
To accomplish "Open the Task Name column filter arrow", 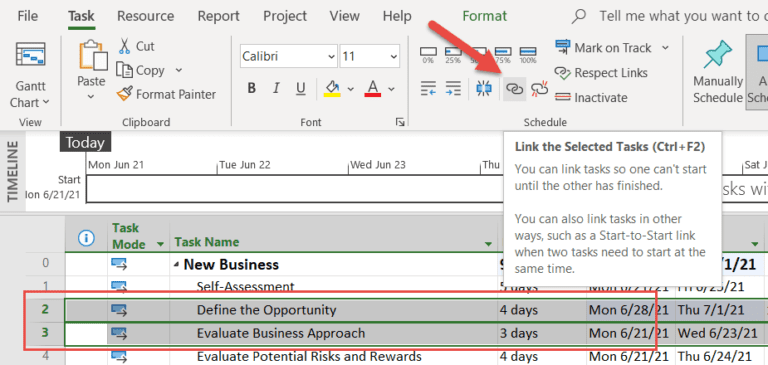I will point(488,244).
